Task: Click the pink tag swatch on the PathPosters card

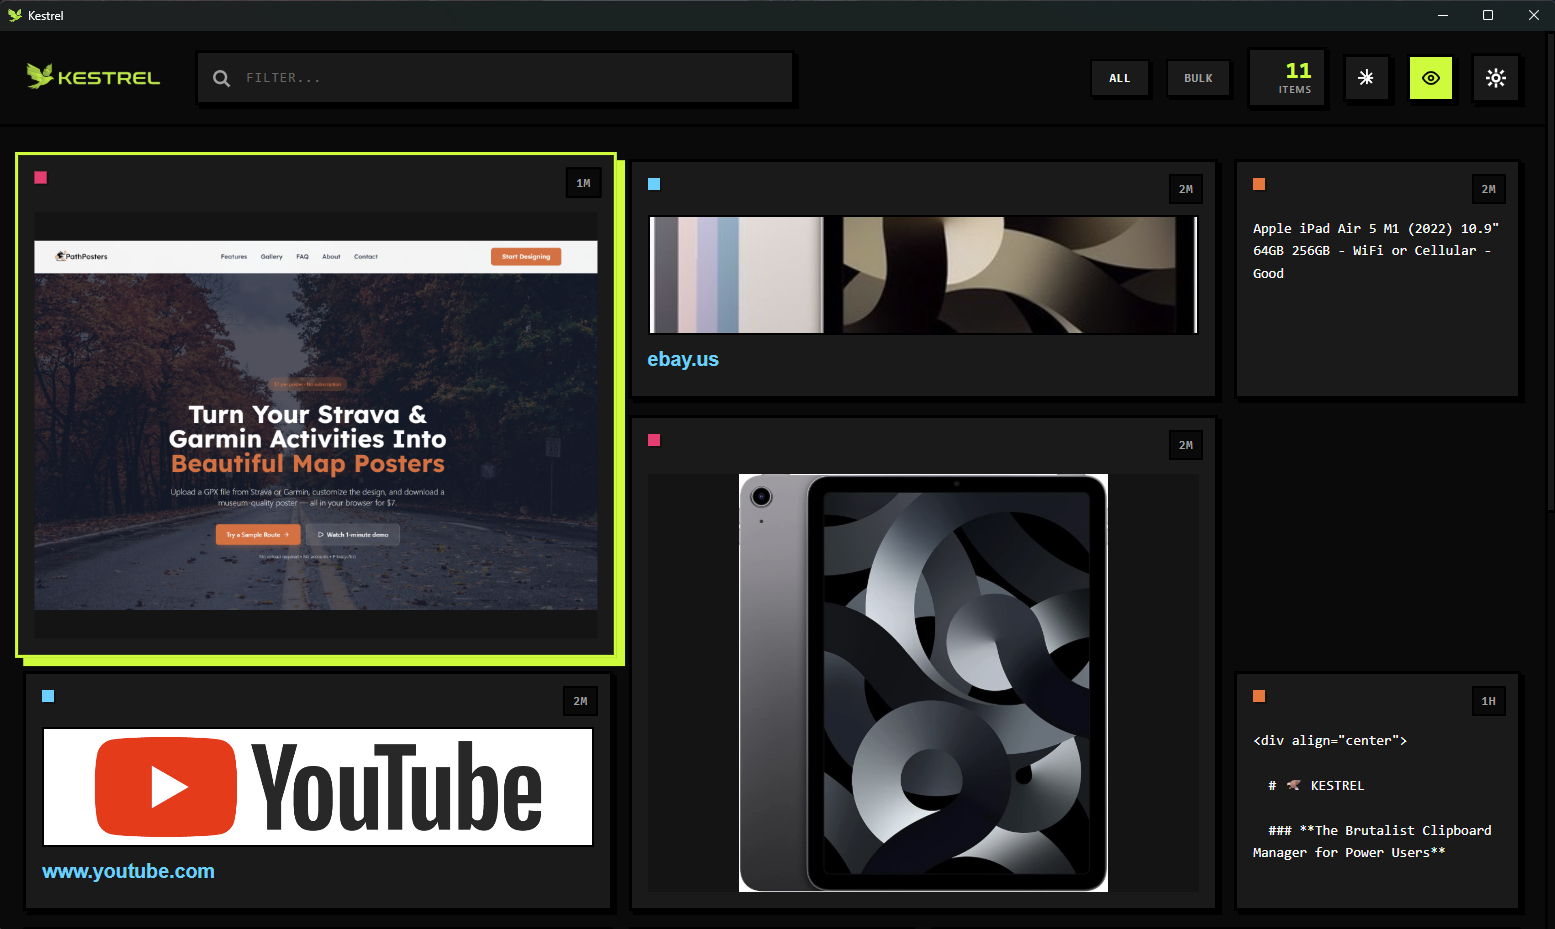Action: point(41,177)
